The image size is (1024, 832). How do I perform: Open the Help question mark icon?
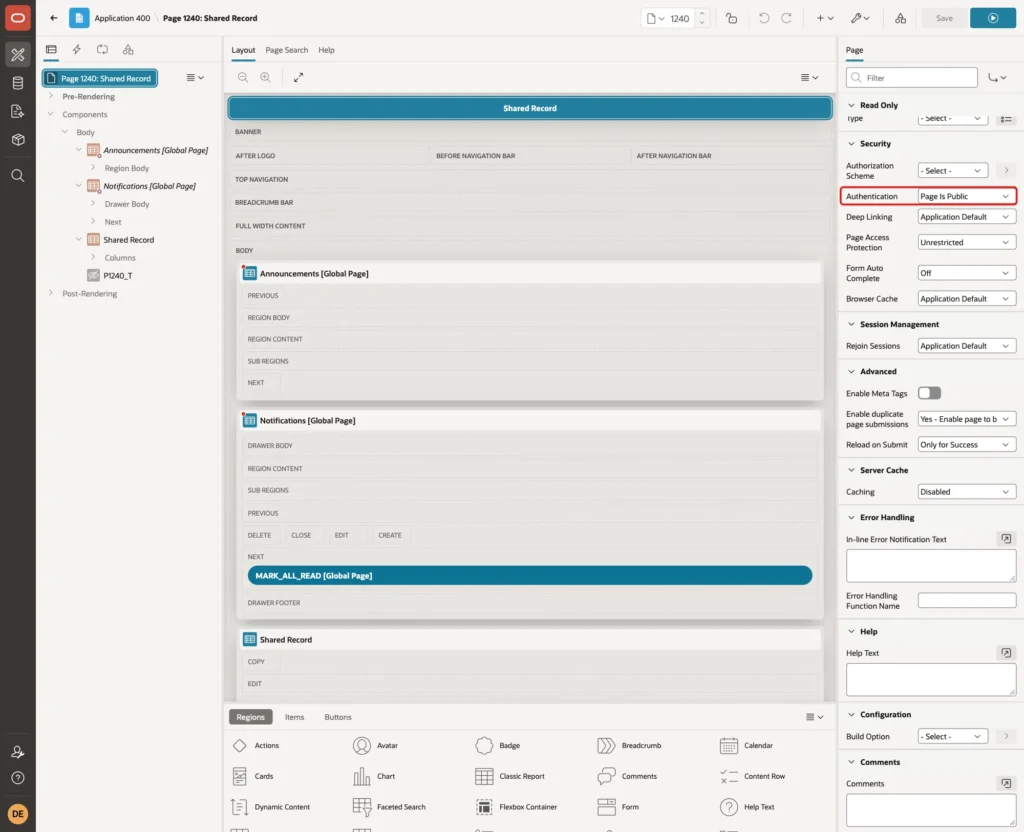click(18, 778)
